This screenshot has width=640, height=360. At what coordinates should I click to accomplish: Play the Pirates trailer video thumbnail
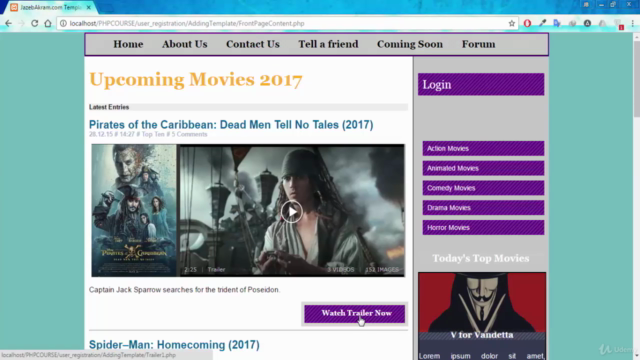coord(291,211)
